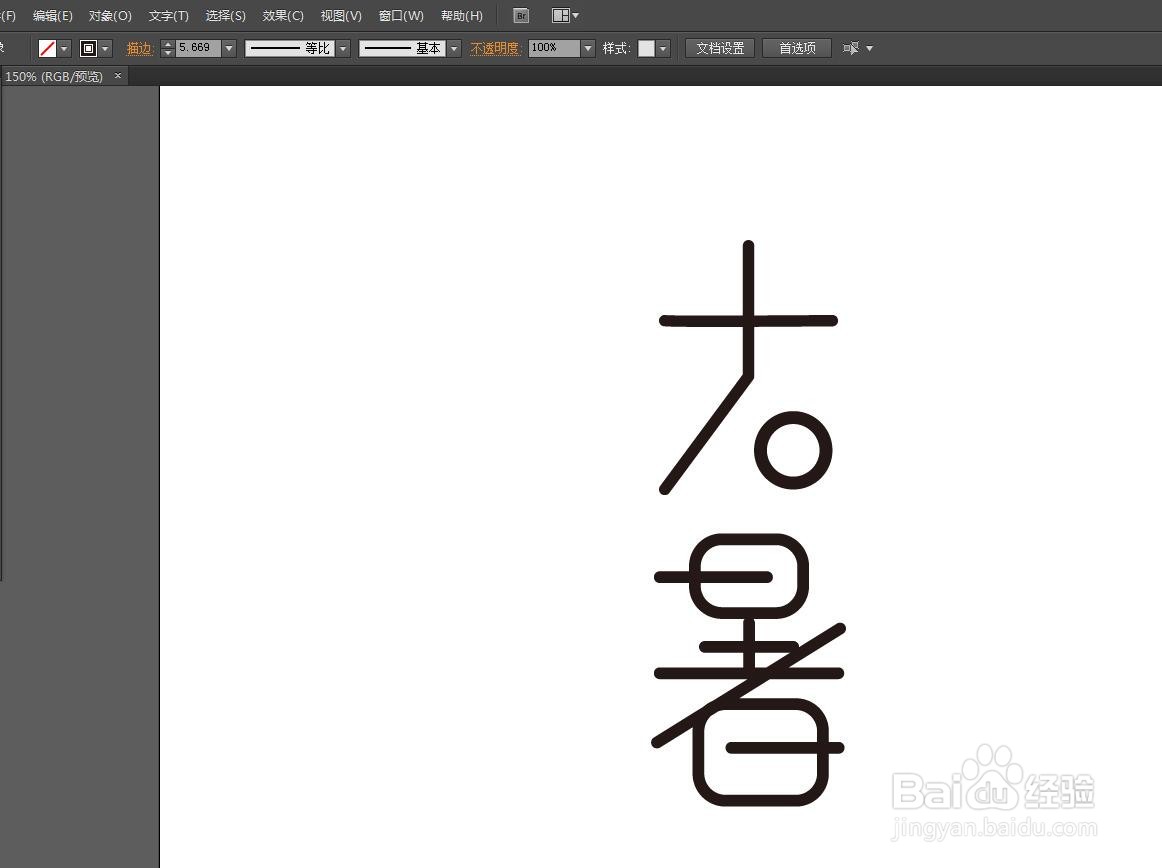Expand the graphic style dropdown arrow

coord(663,48)
